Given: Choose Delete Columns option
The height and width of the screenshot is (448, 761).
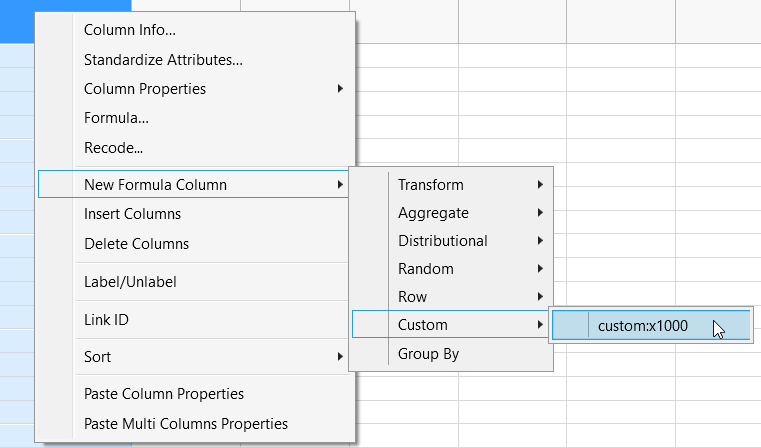Looking at the screenshot, I should pos(136,244).
